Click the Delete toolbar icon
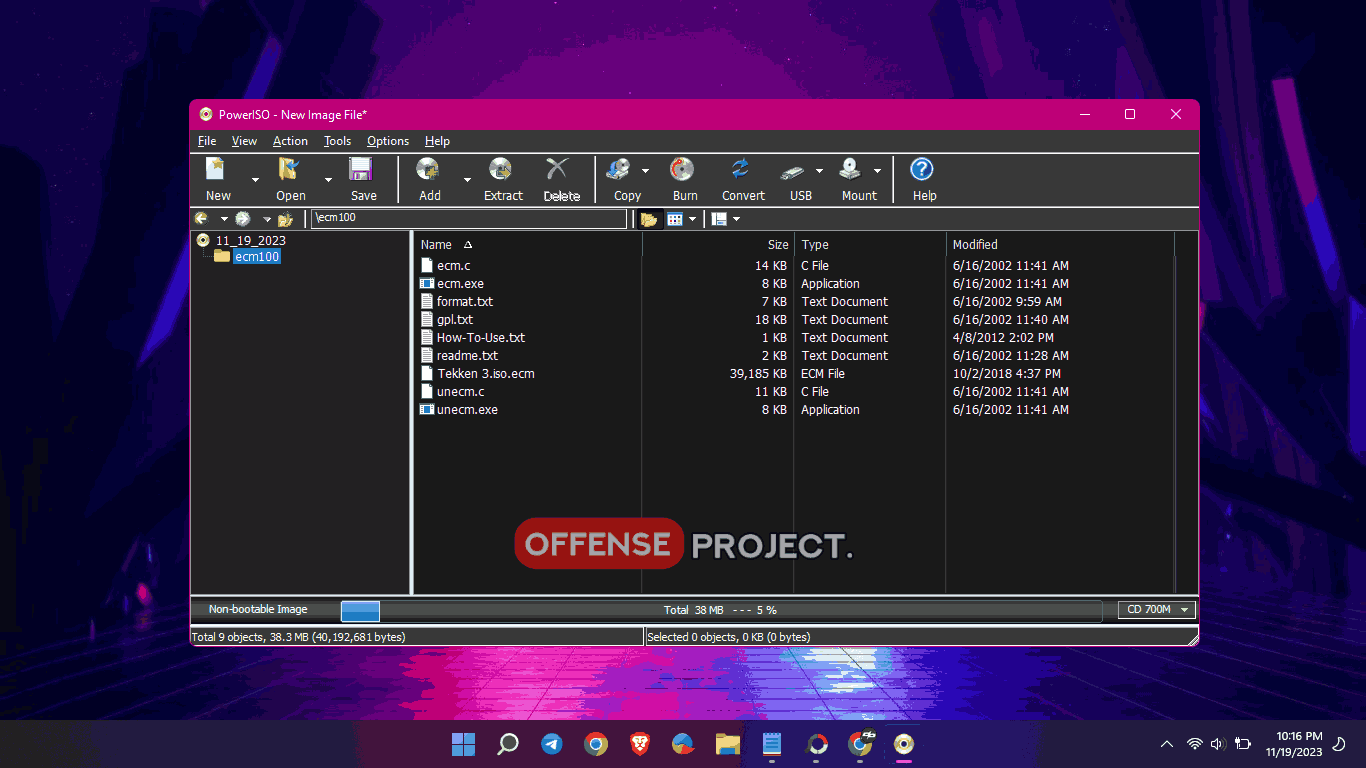 (558, 169)
